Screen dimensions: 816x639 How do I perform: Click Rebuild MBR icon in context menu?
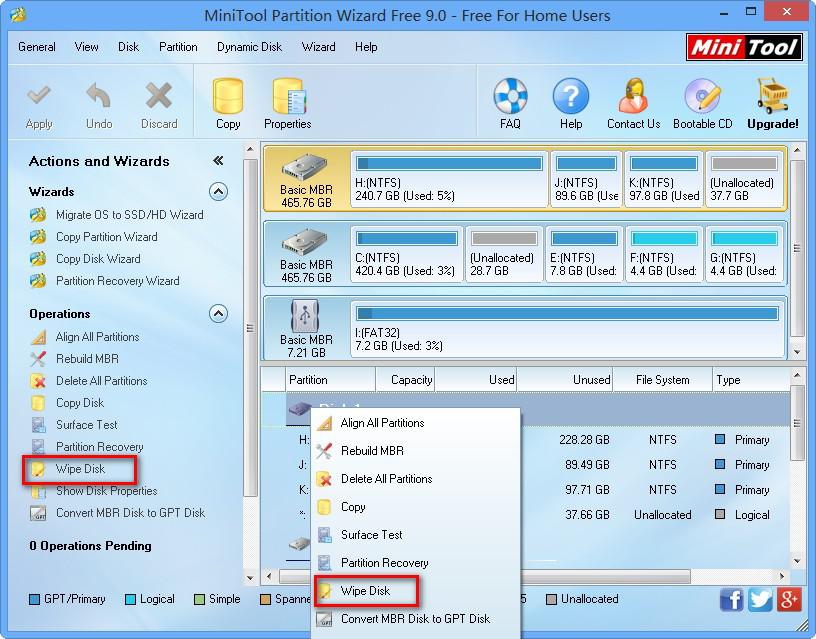(x=324, y=451)
